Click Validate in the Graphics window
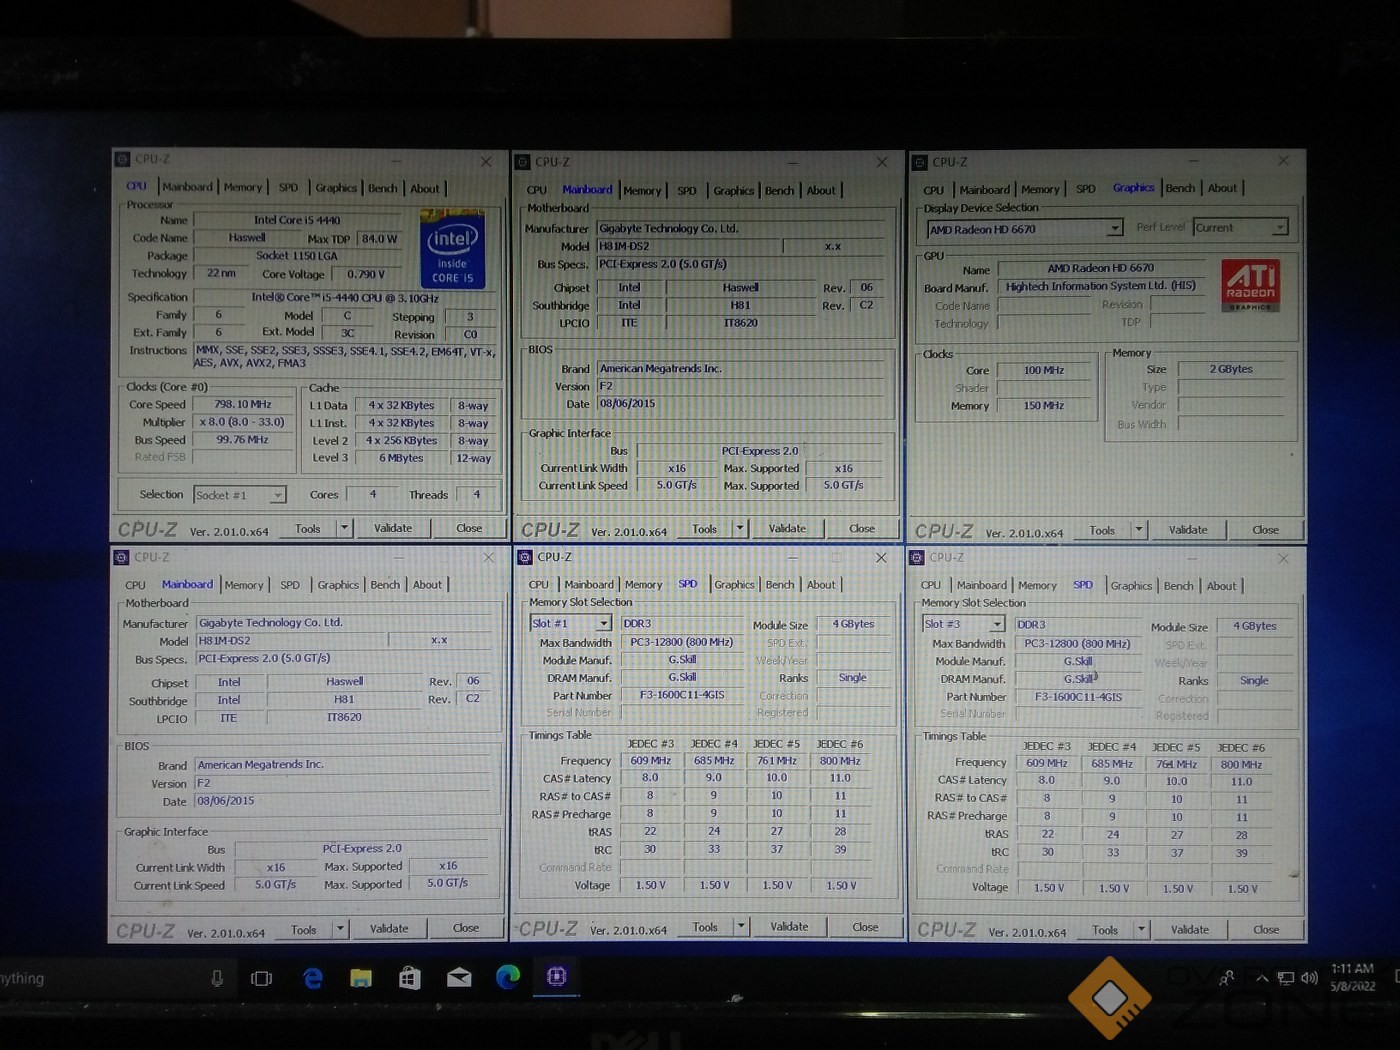Screen dimensions: 1400x1050 click(1188, 530)
